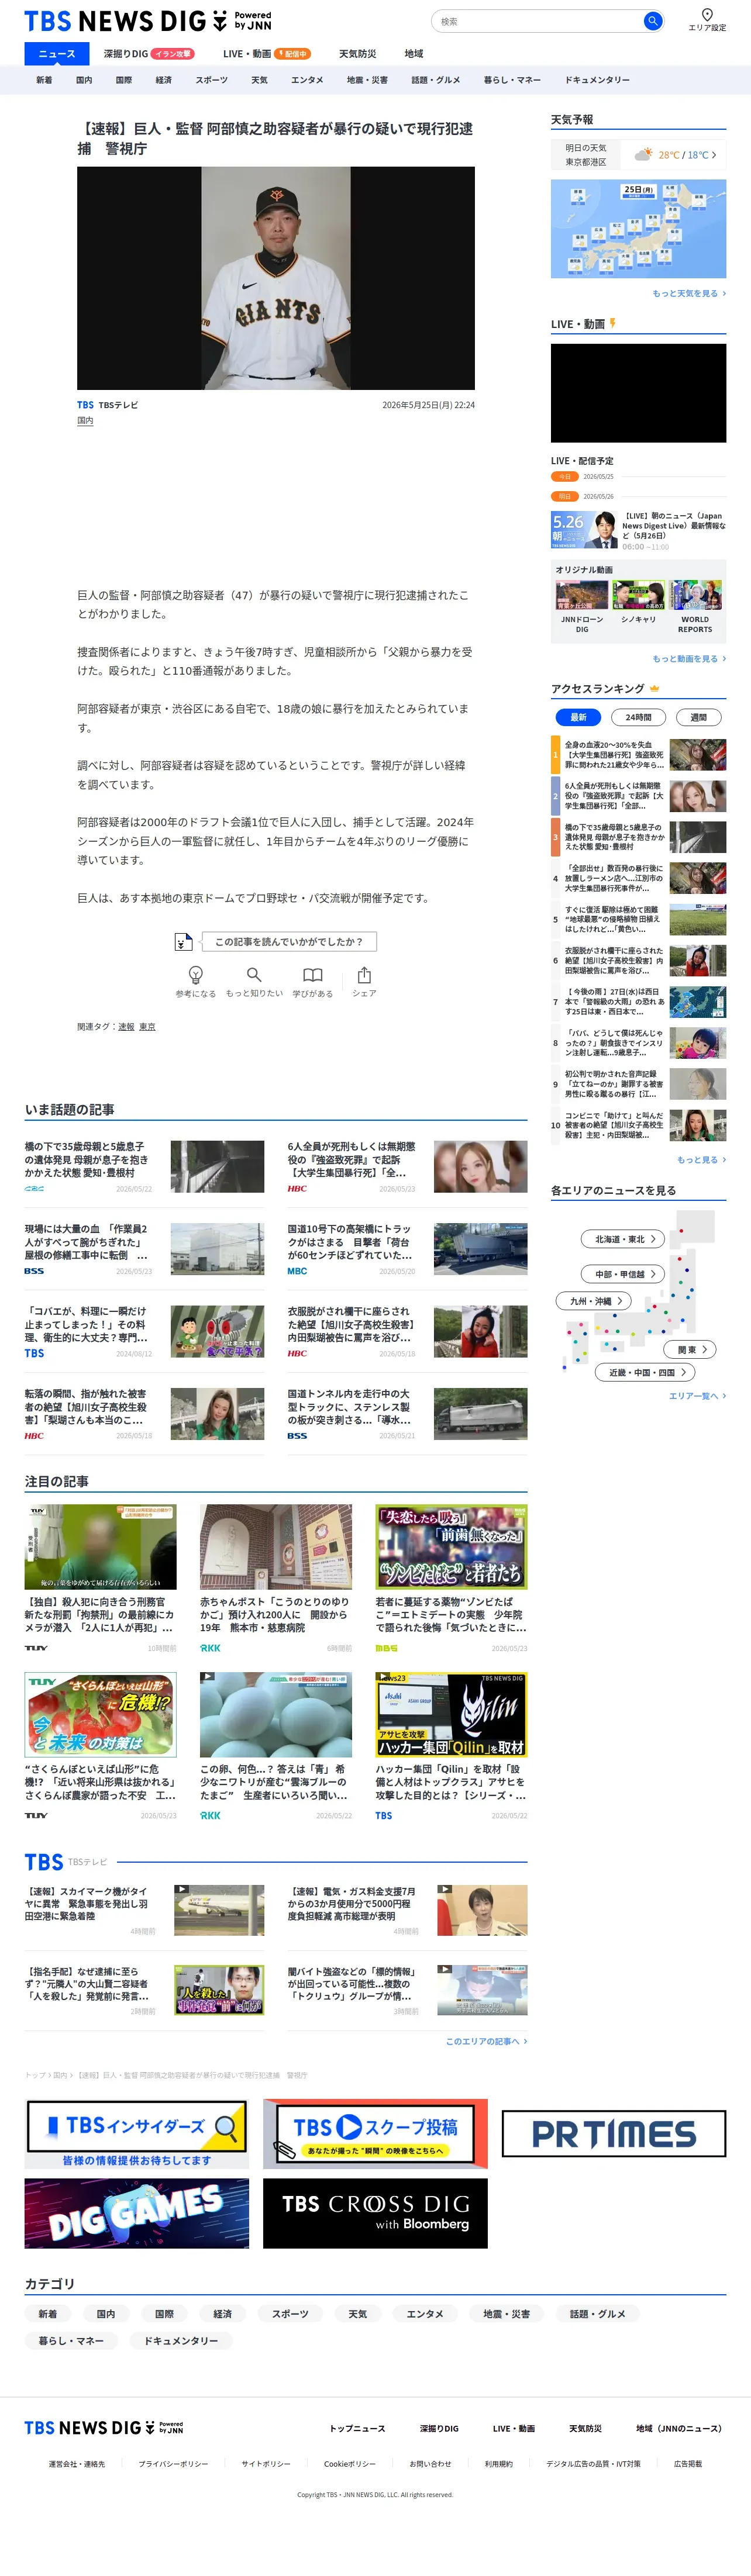Screen dimensions: 751x2576
Task: Open the 地域 tab
Action: pos(414,54)
